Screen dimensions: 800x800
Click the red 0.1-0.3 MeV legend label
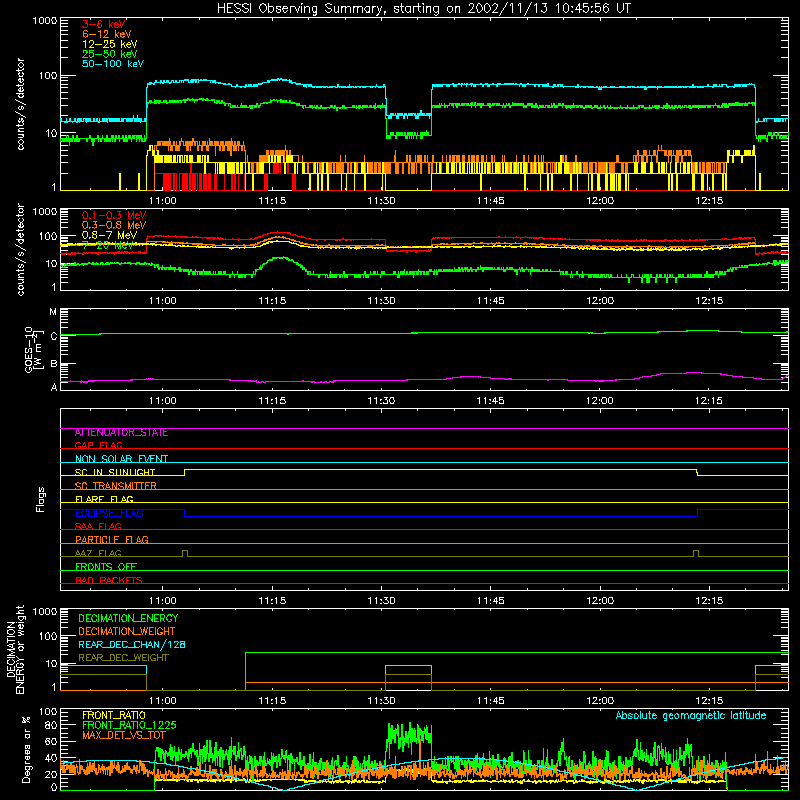tap(114, 215)
